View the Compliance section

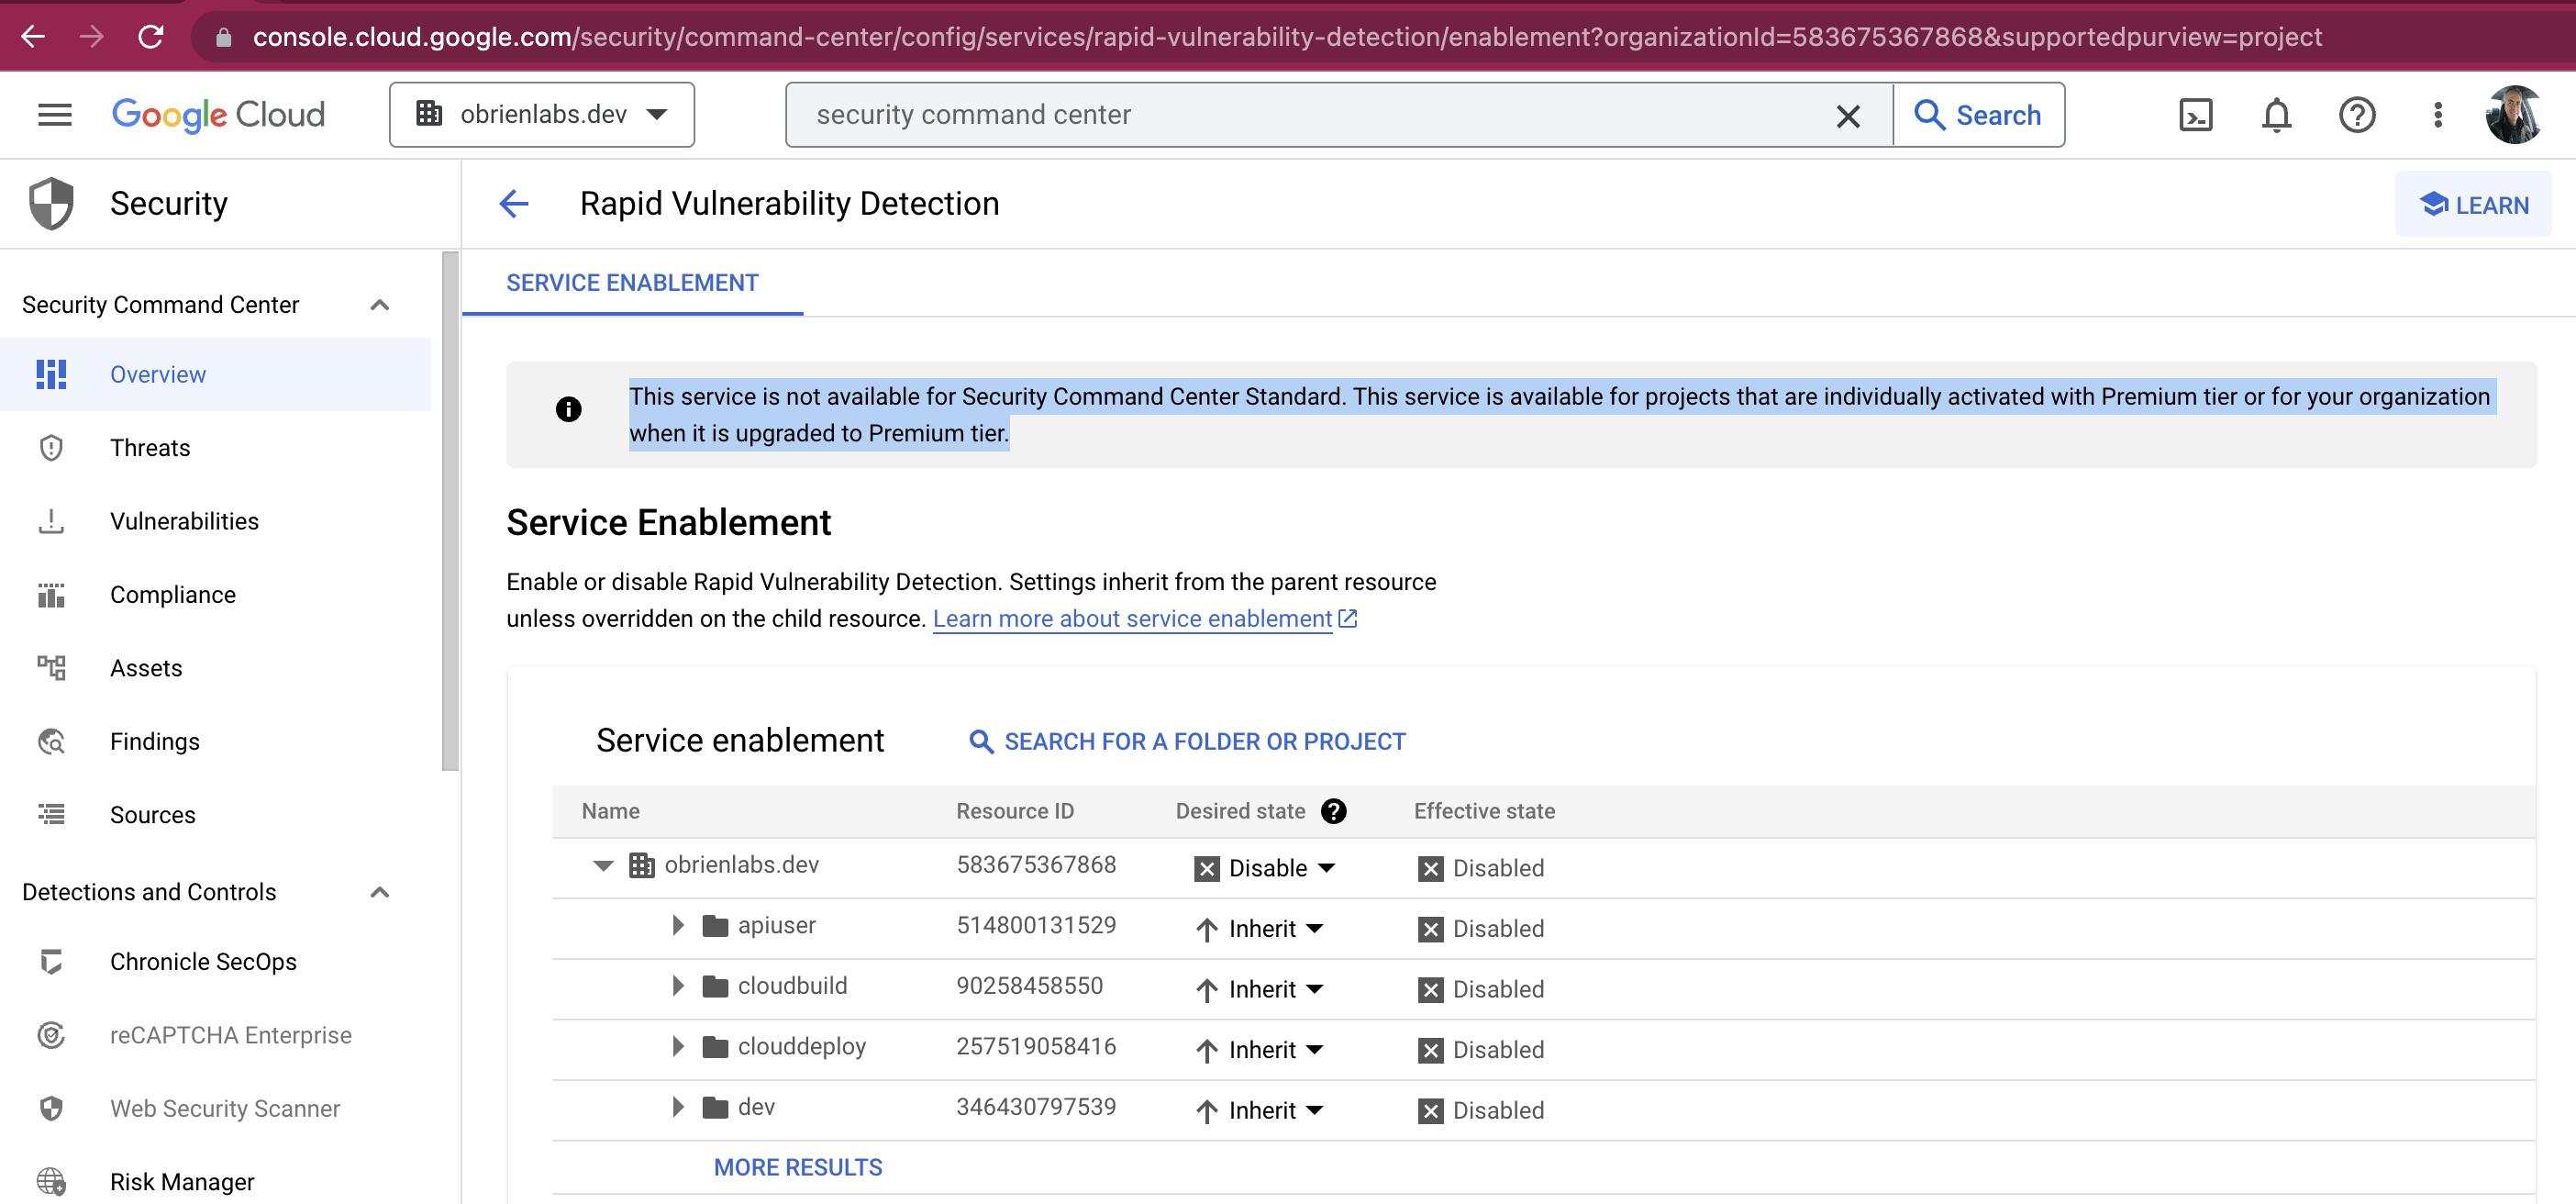(x=172, y=594)
